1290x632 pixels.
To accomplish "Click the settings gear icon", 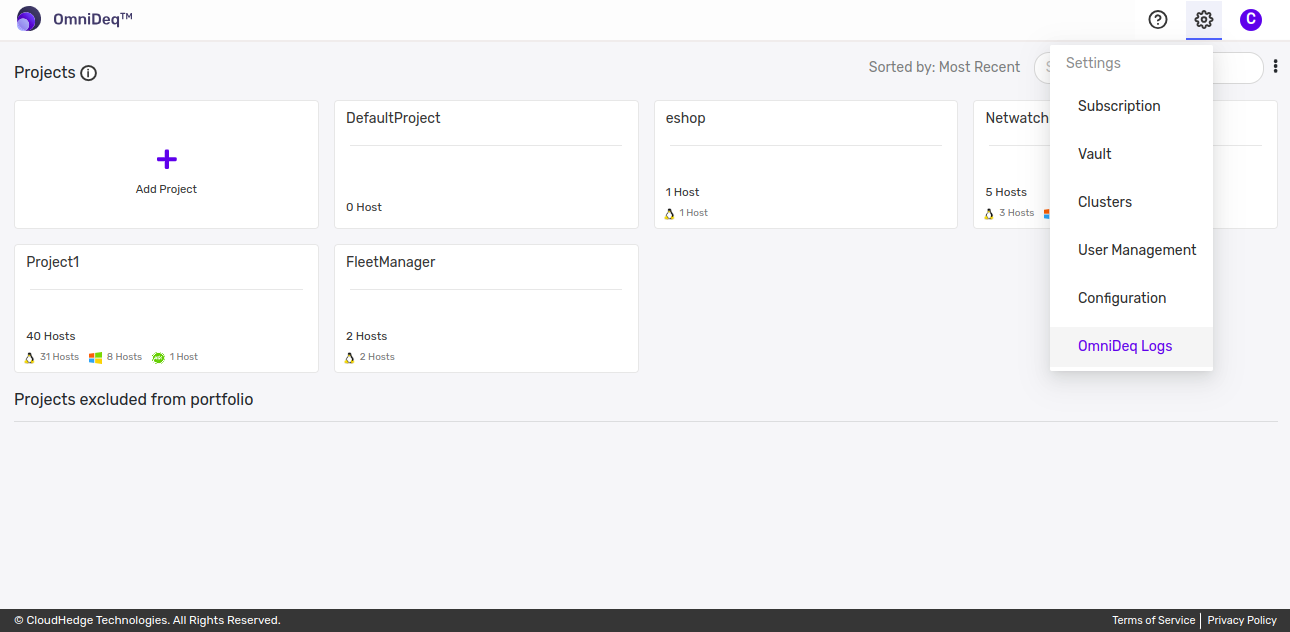I will [1204, 19].
